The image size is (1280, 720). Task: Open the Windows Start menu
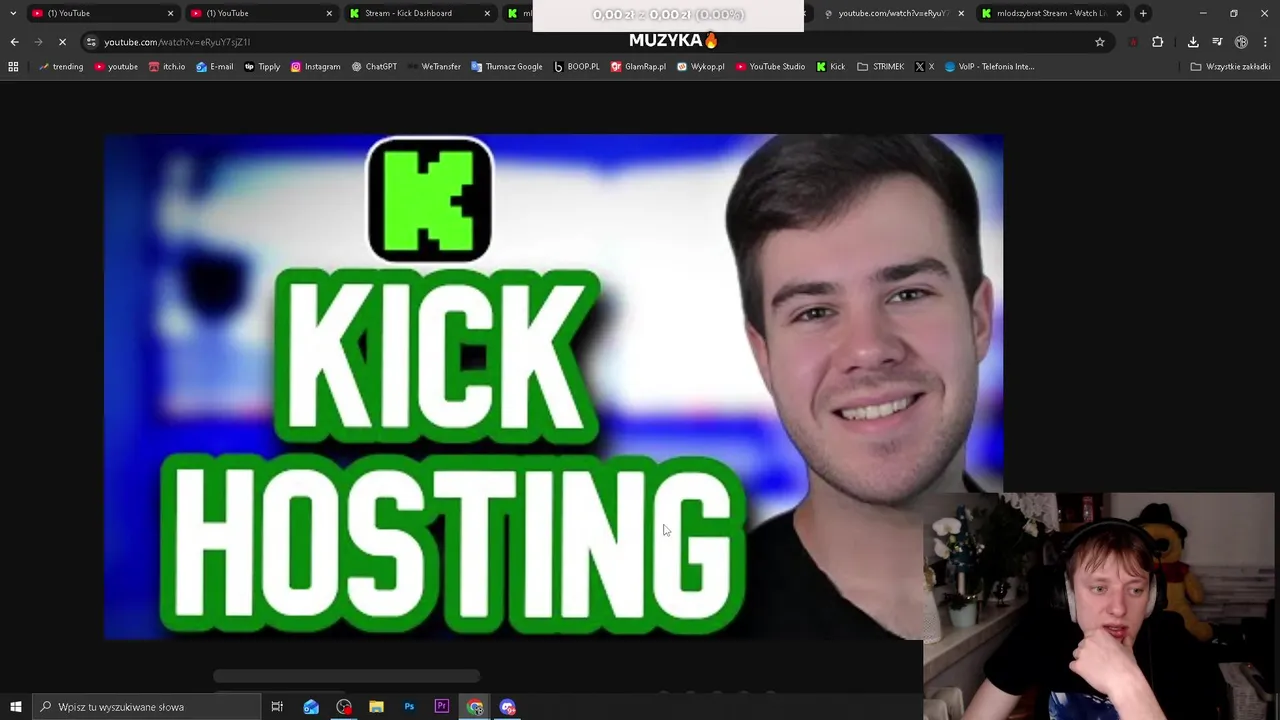click(15, 707)
